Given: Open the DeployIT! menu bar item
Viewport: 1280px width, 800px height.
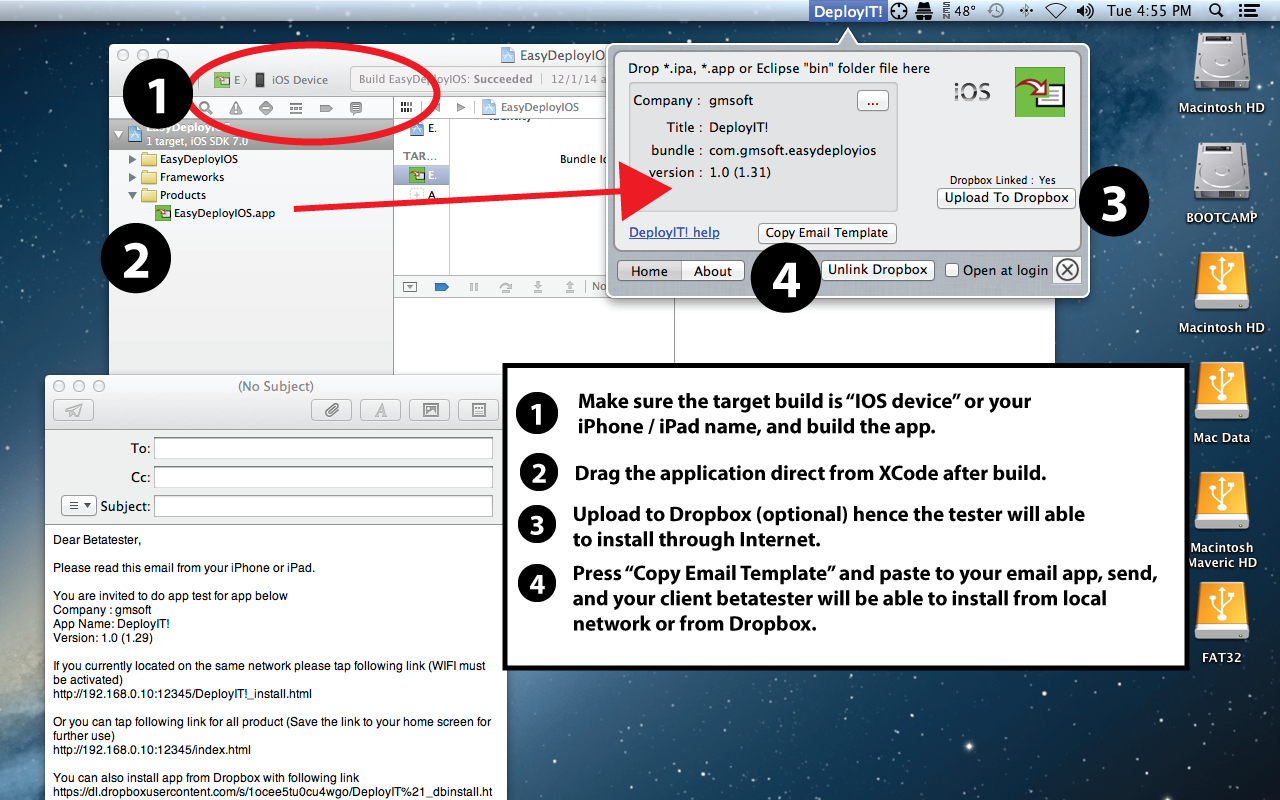Looking at the screenshot, I should click(848, 11).
